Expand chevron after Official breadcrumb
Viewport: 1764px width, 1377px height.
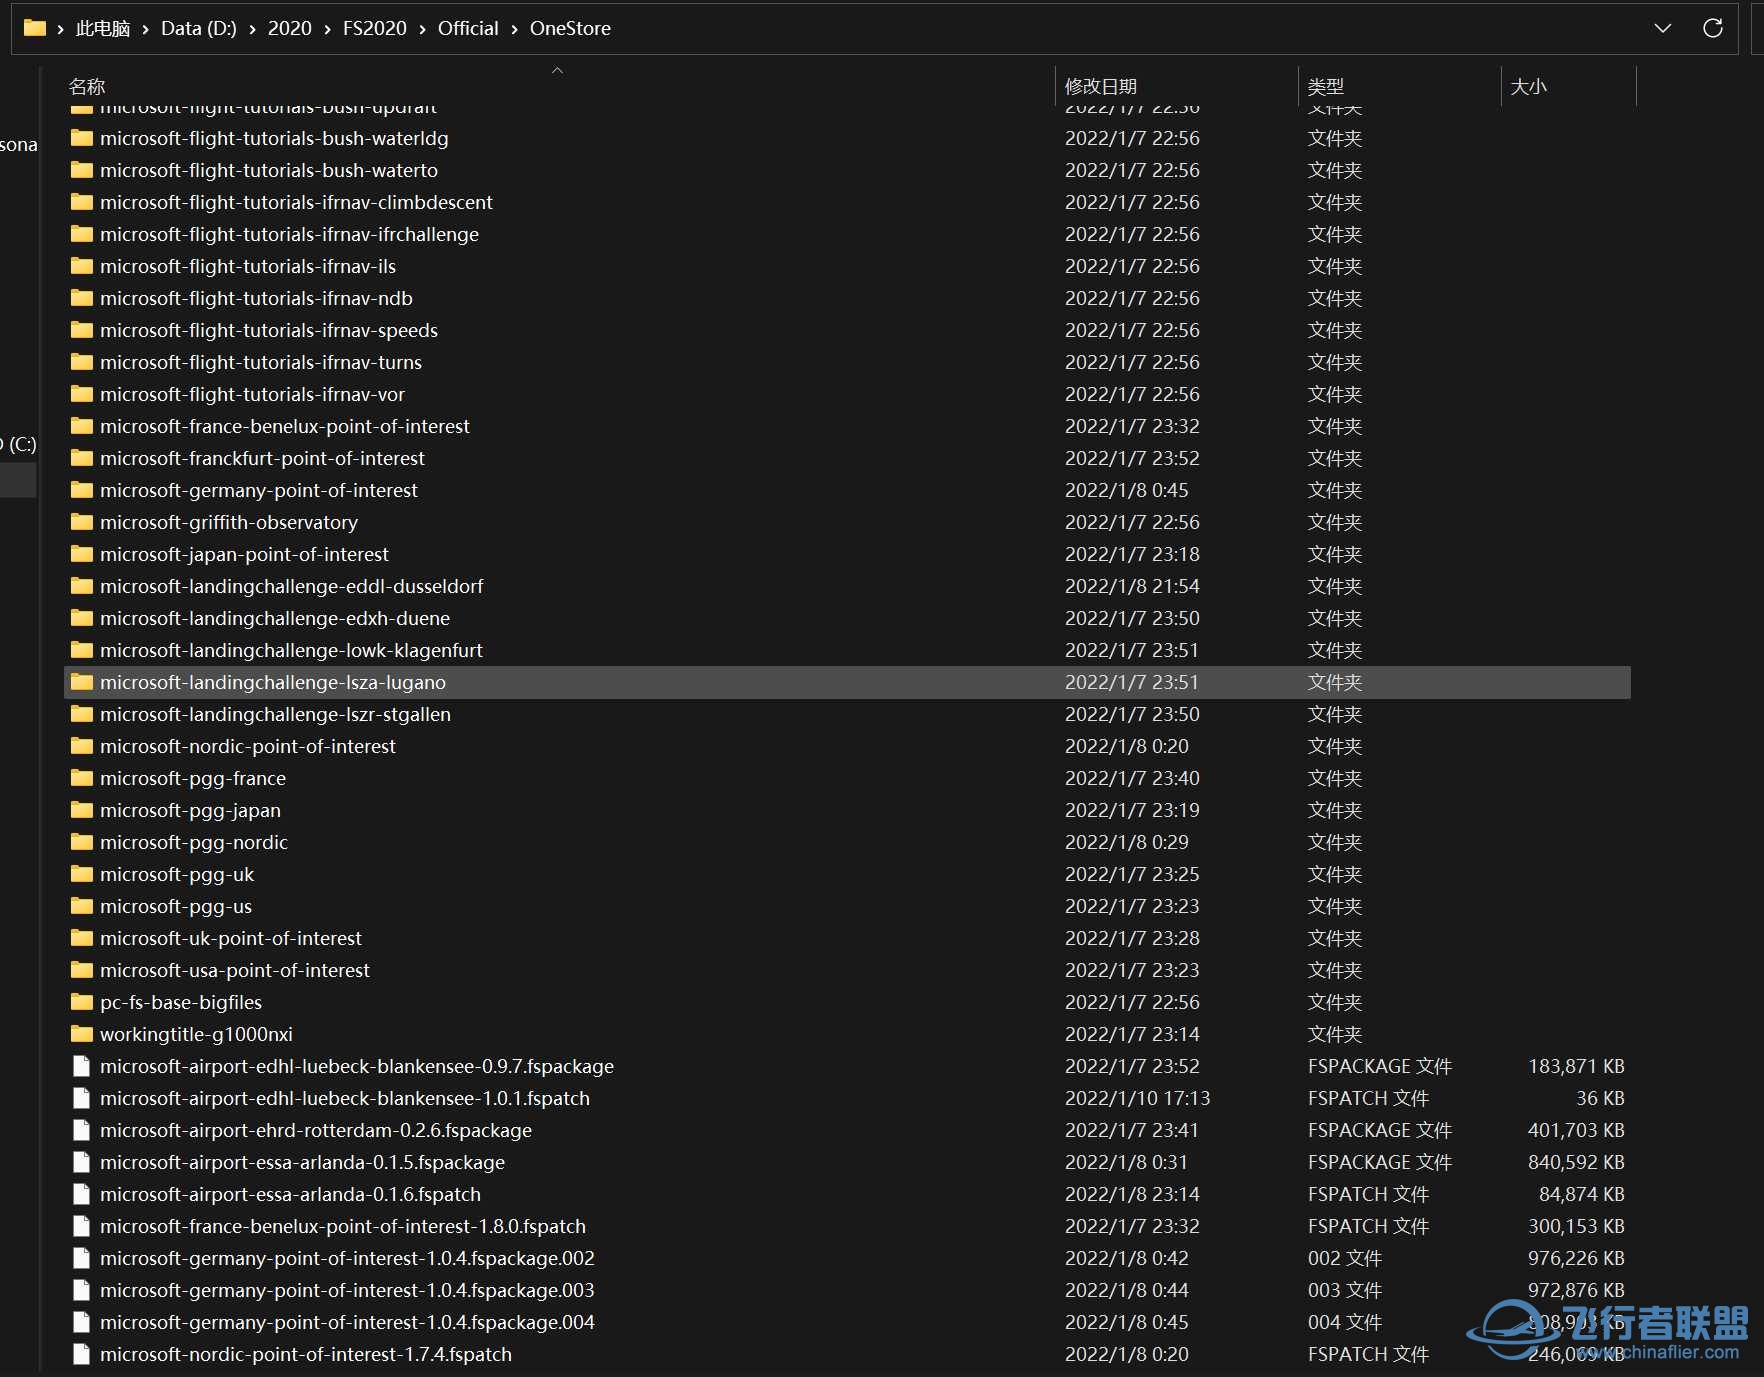coord(514,29)
